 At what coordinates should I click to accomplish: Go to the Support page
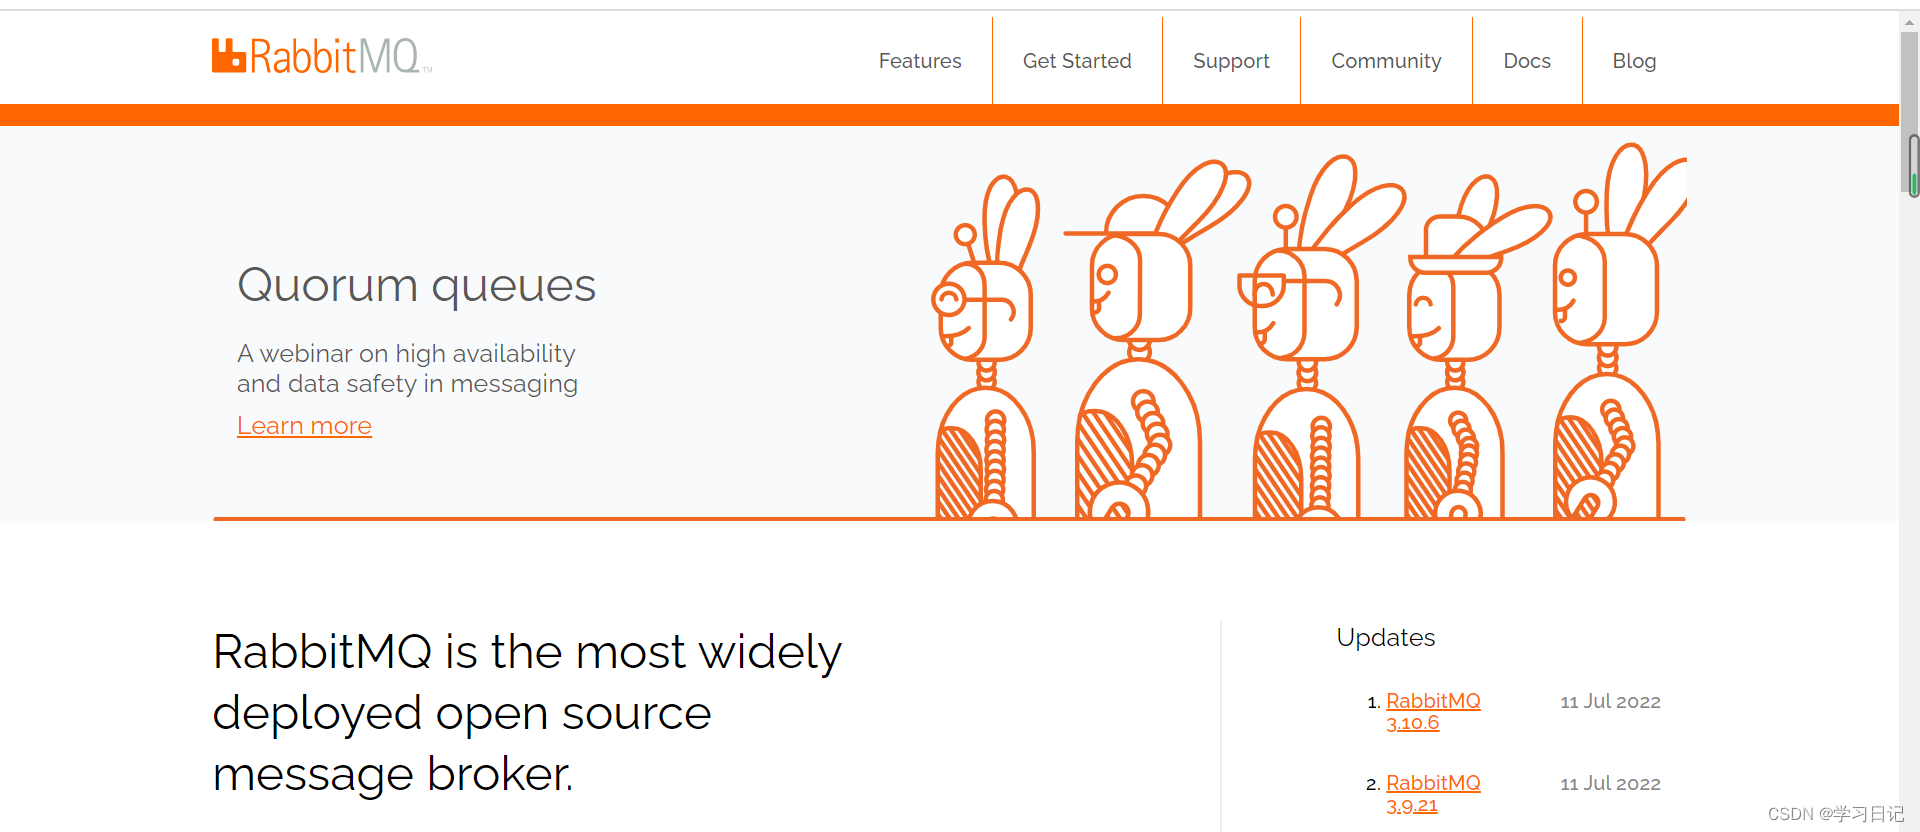(1231, 61)
